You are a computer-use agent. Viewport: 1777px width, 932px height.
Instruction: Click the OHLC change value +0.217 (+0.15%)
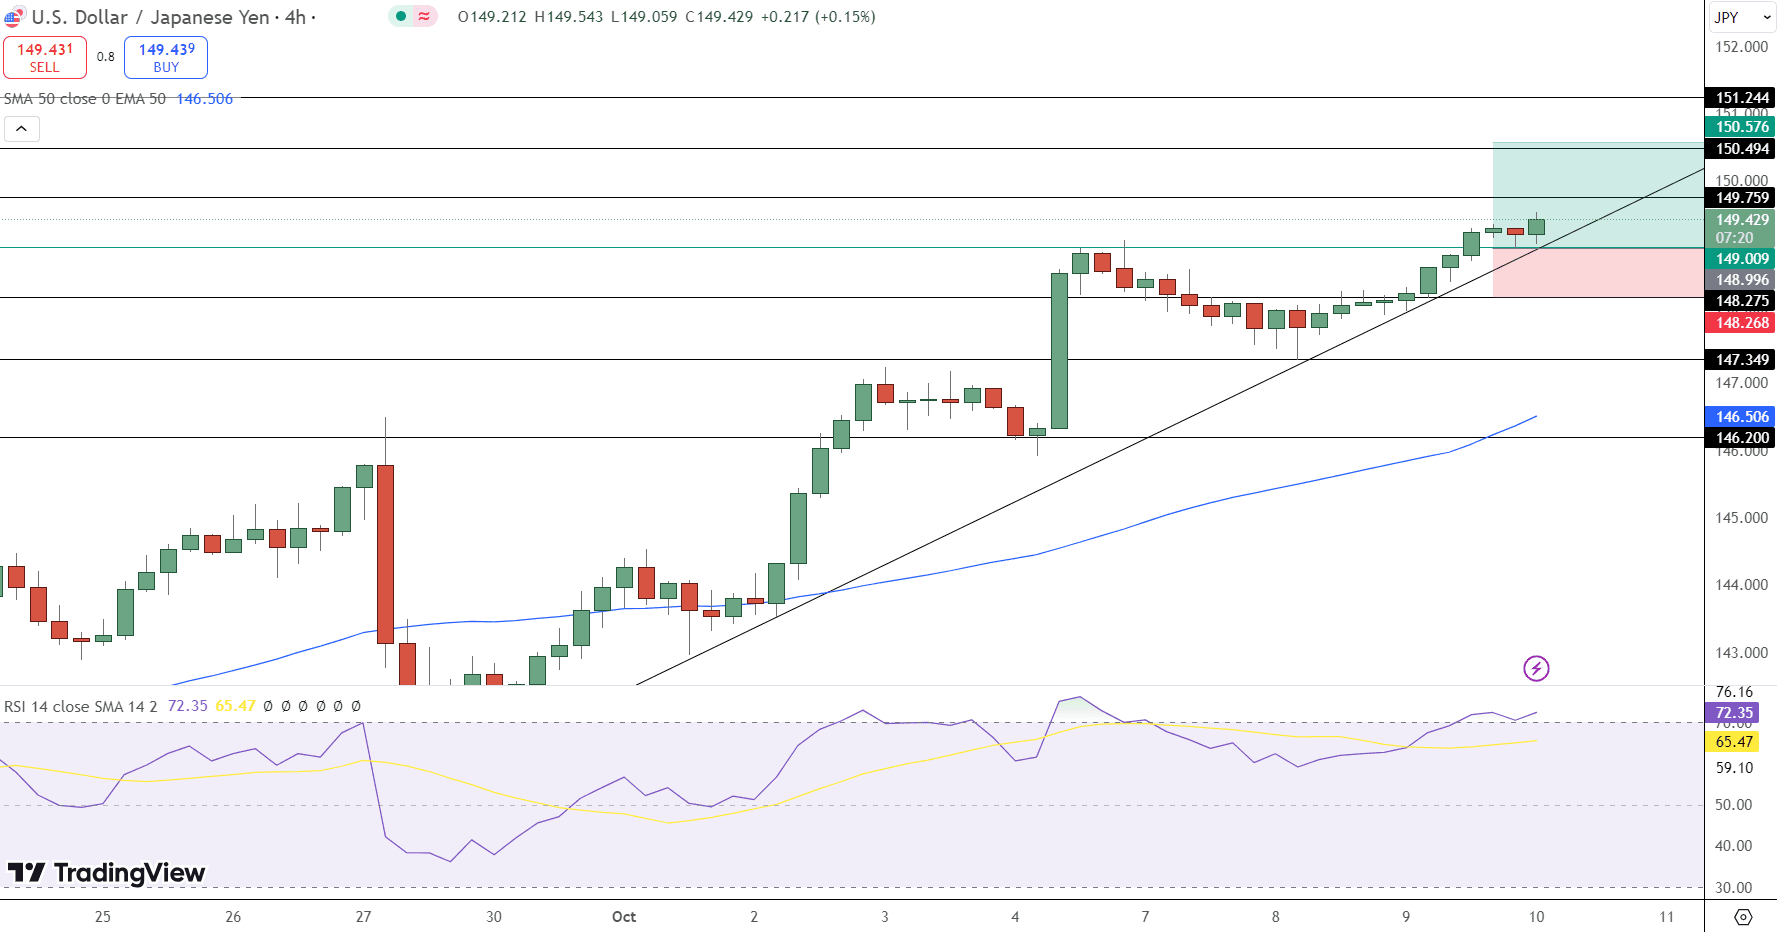tap(820, 17)
